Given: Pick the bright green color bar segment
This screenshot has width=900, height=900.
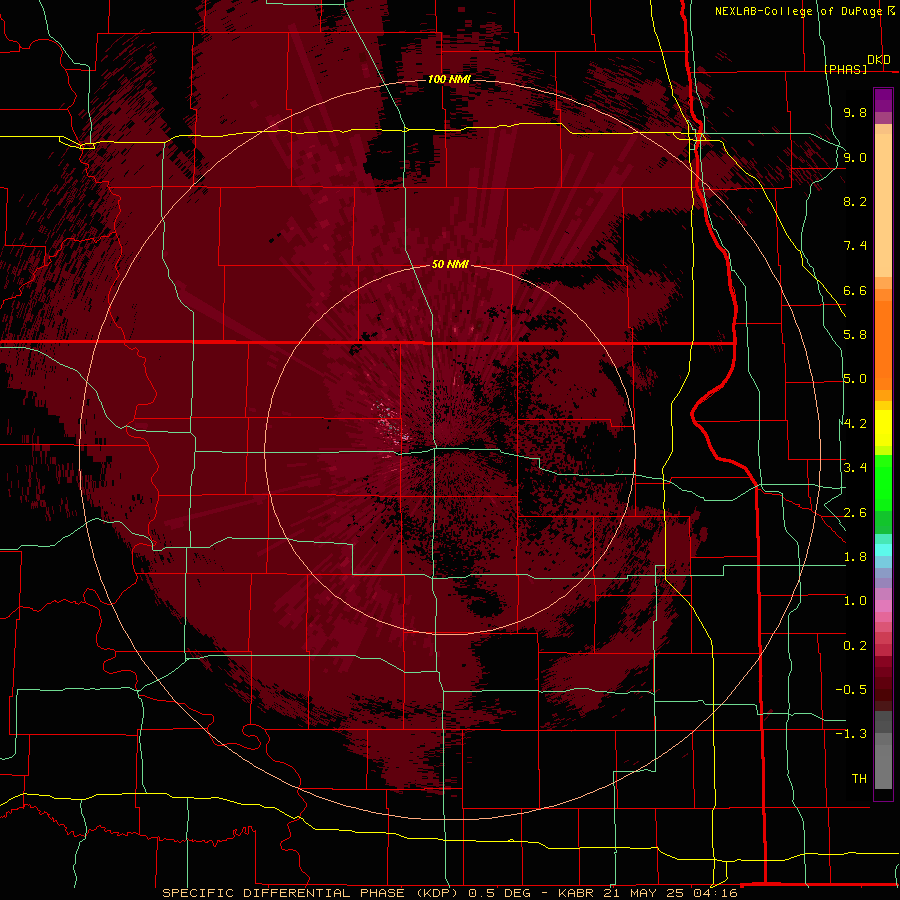Looking at the screenshot, I should [883, 482].
